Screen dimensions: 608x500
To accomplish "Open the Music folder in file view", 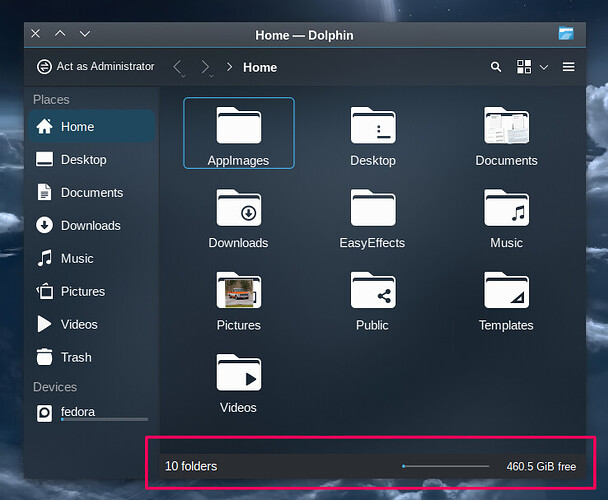I will click(506, 218).
